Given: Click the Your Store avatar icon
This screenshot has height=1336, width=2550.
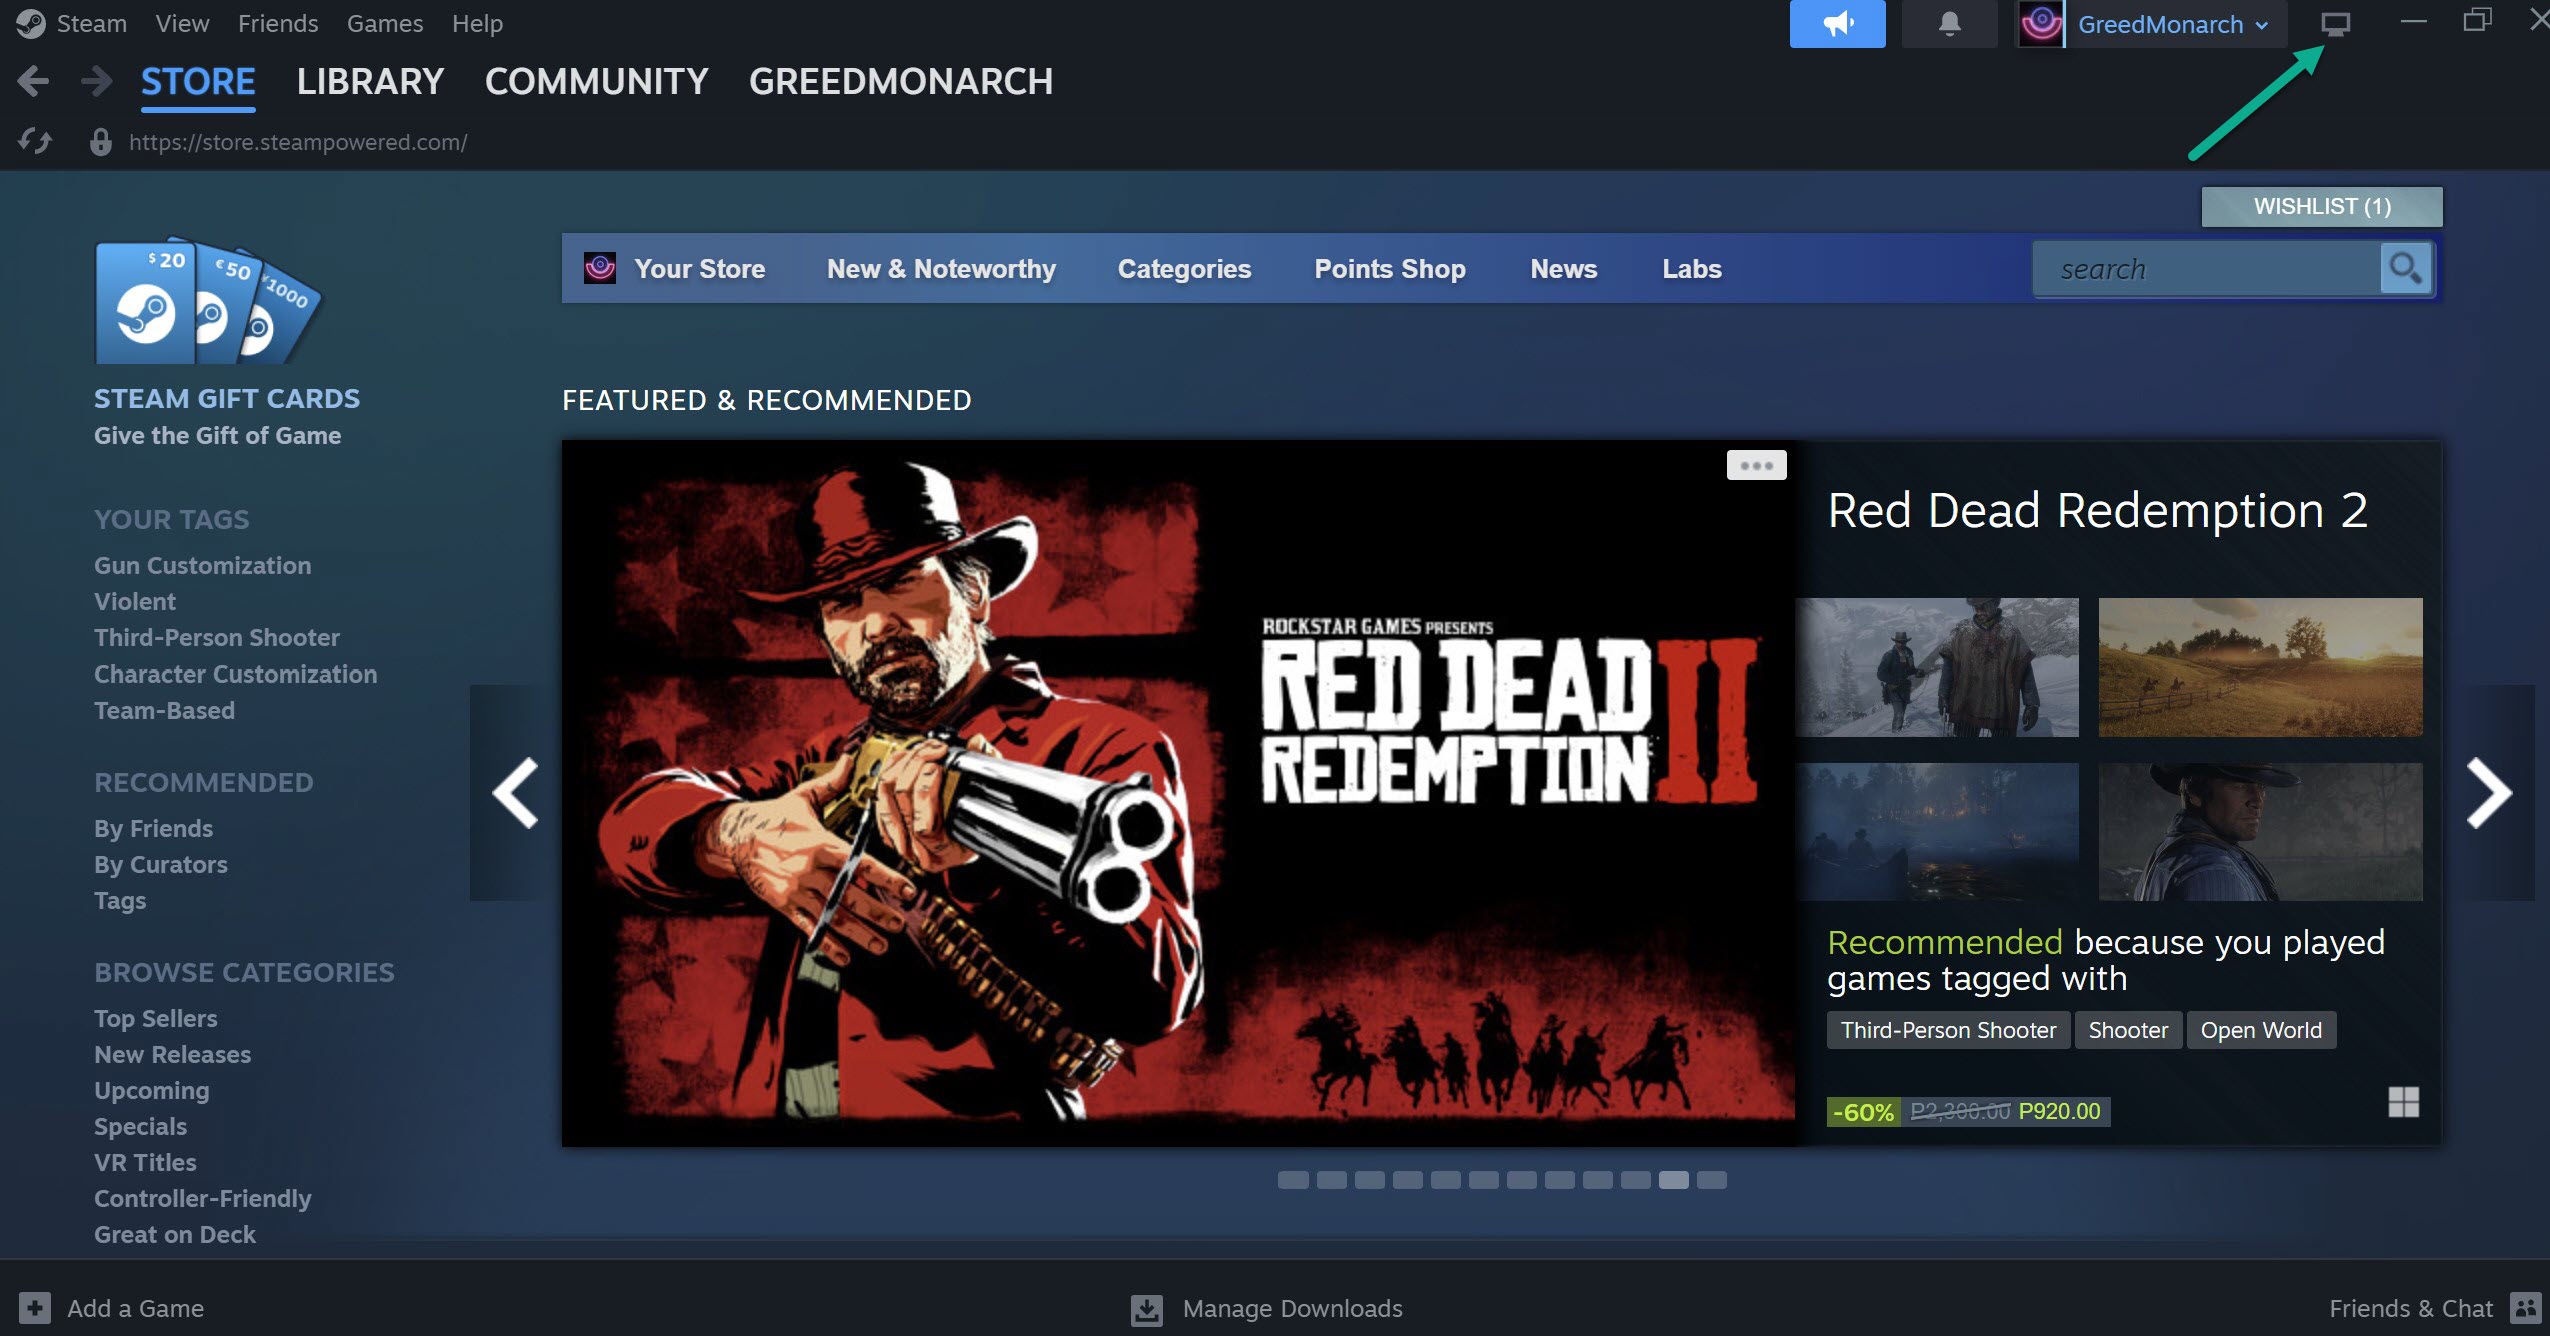Looking at the screenshot, I should pyautogui.click(x=599, y=268).
